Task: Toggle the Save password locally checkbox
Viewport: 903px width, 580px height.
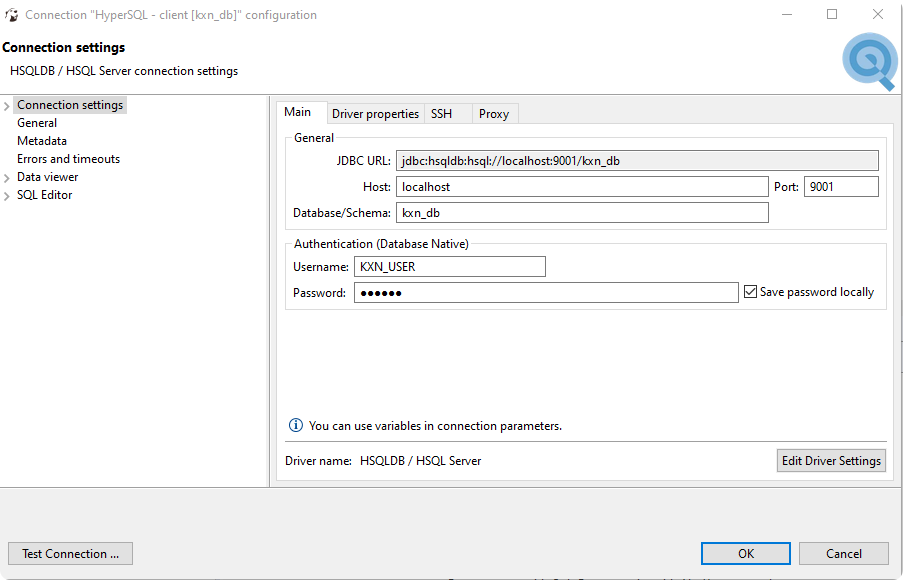Action: (750, 292)
